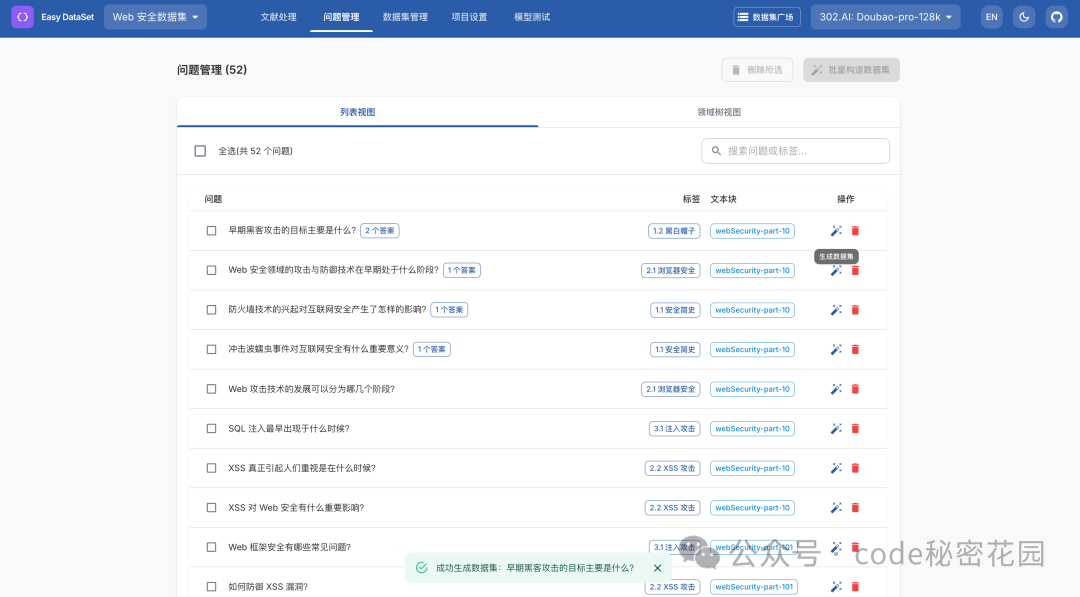
Task: Delete the XSS 对 Web 安全 question row
Action: click(x=855, y=507)
